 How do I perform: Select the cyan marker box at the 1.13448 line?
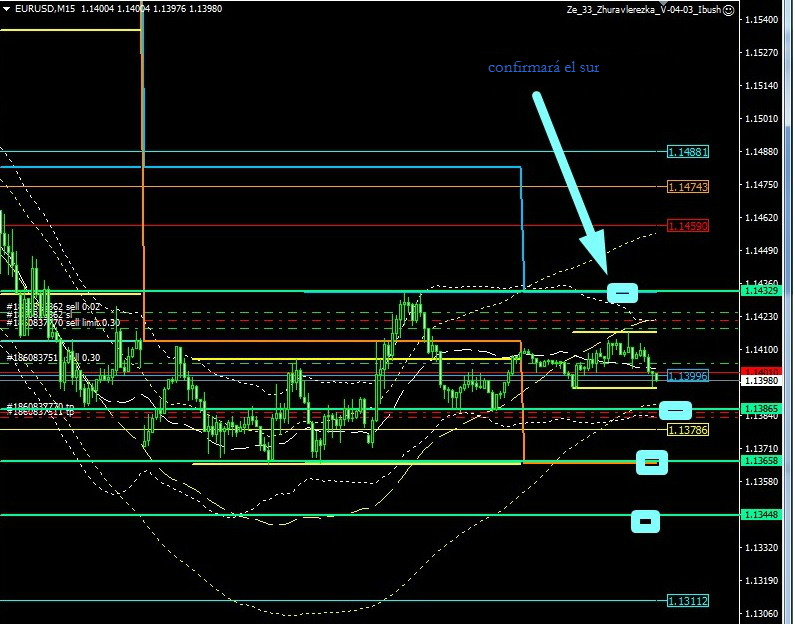[646, 520]
